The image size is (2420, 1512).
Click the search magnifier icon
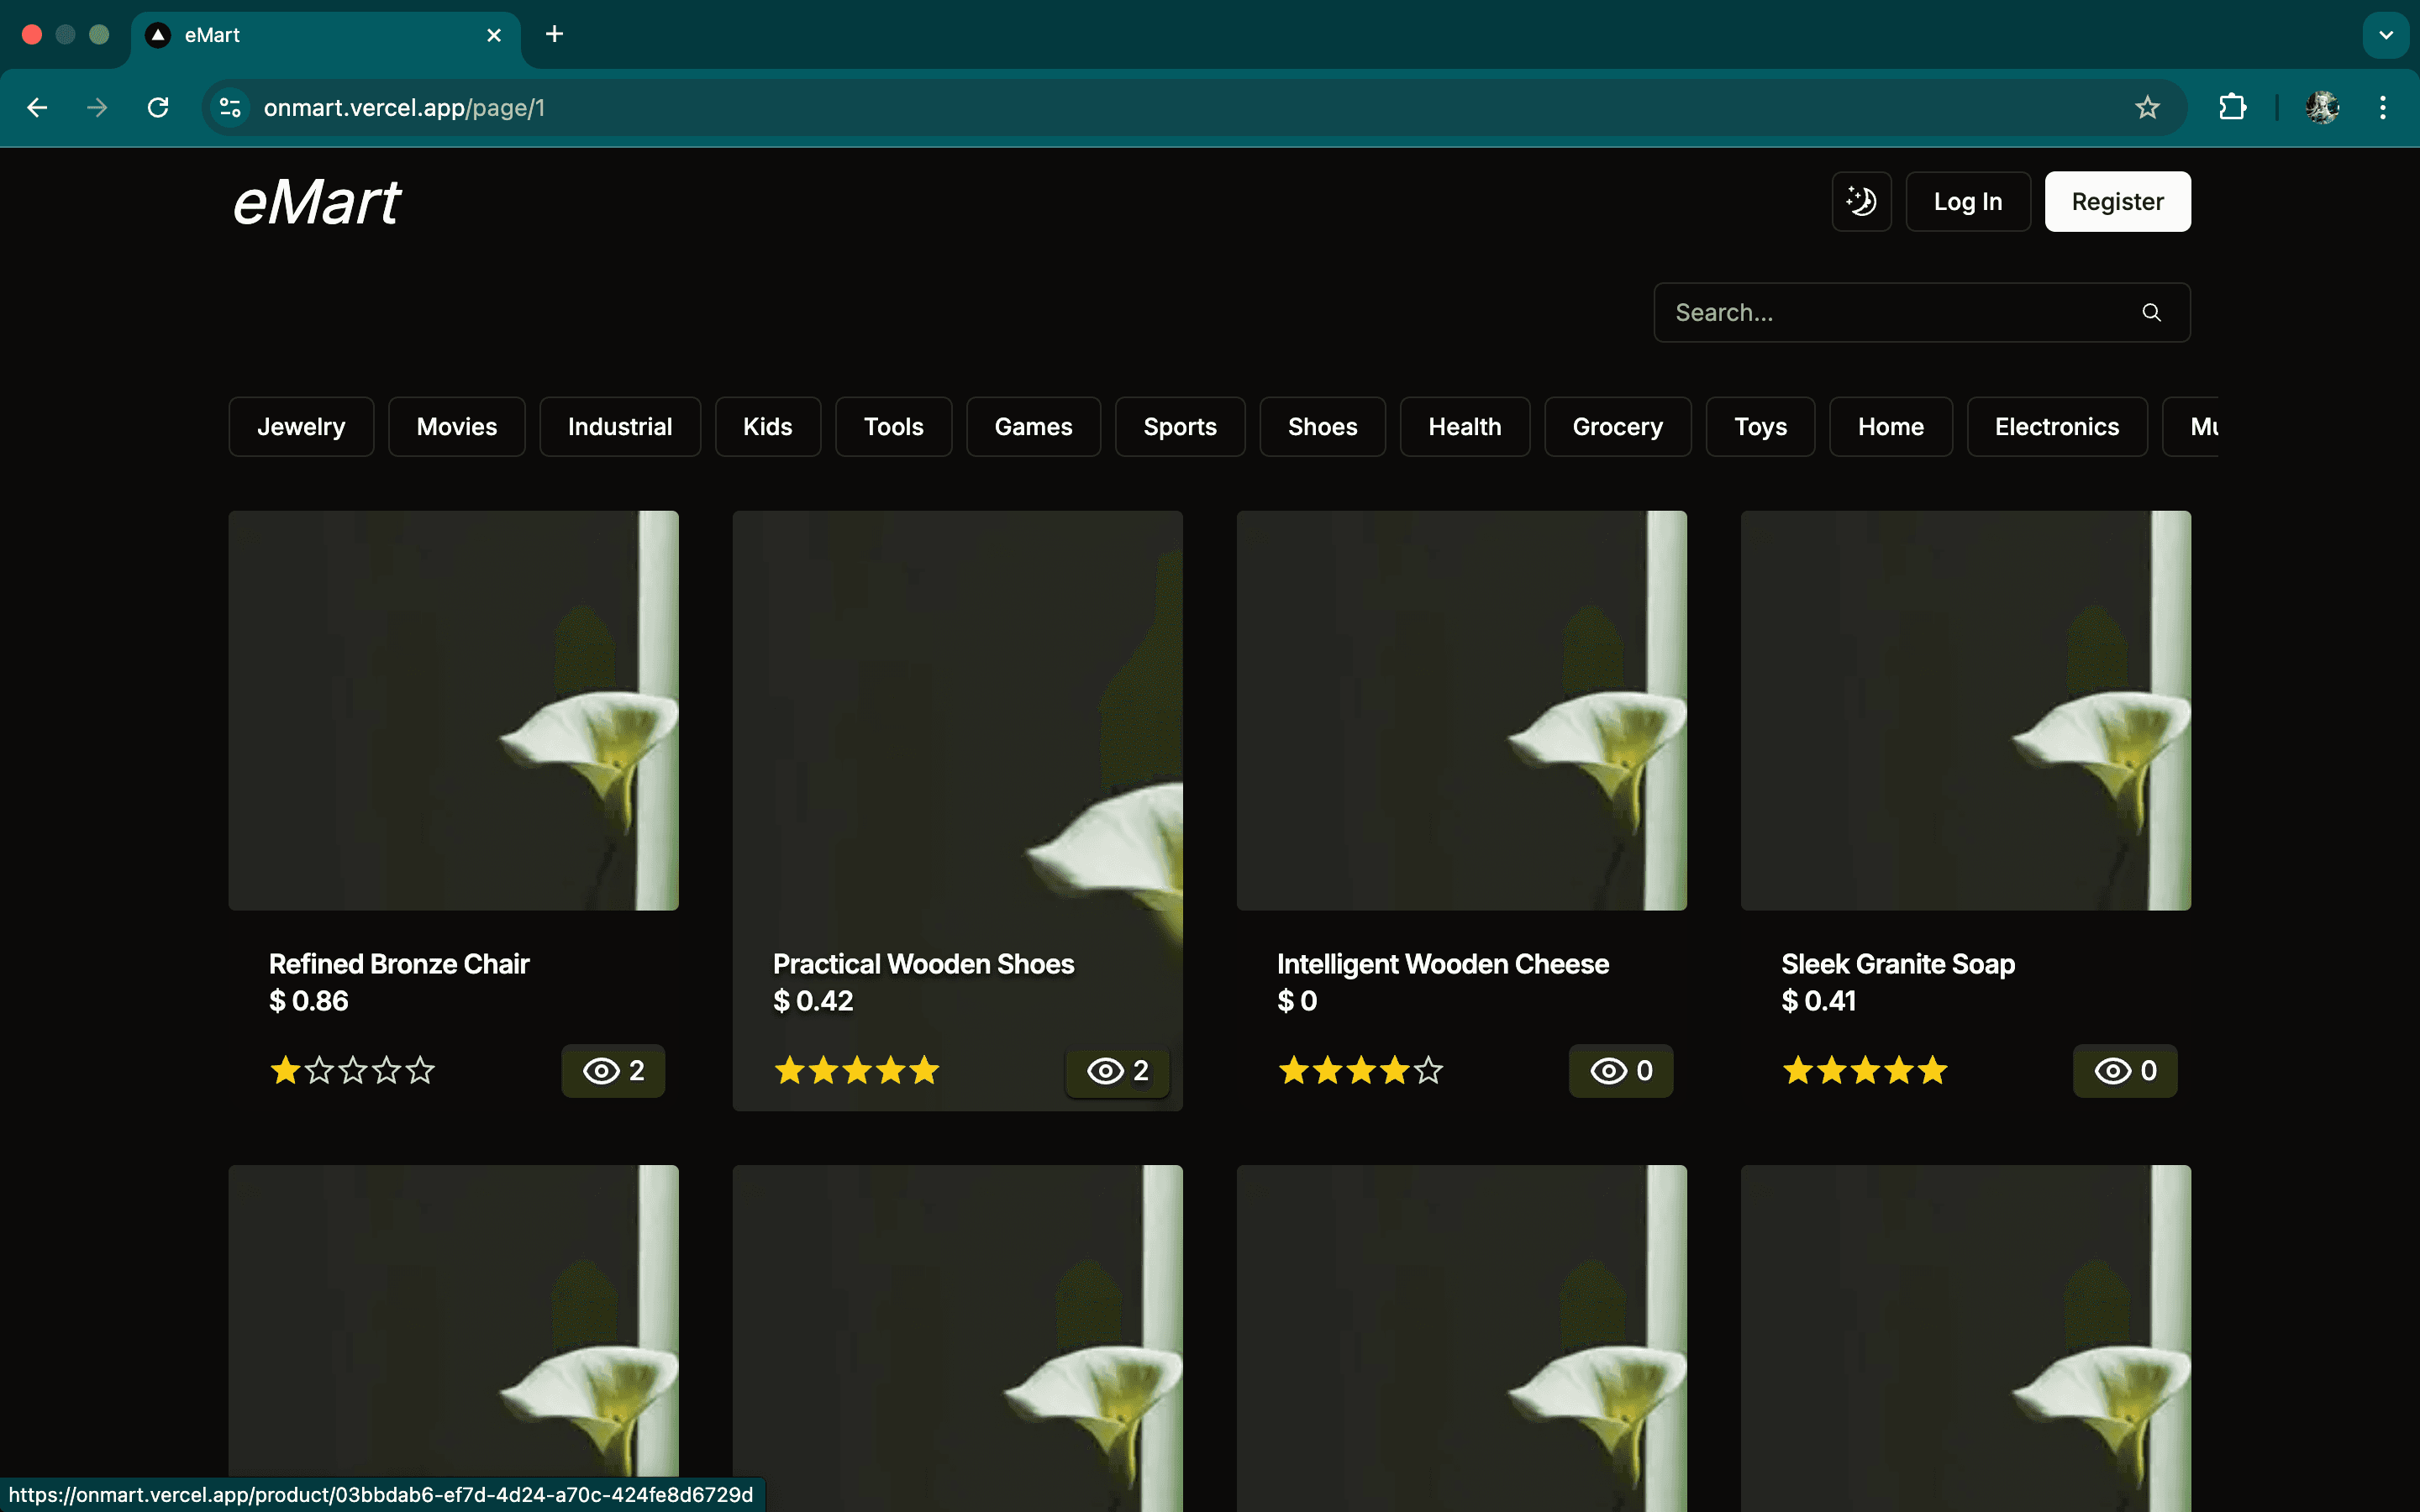(x=2151, y=312)
